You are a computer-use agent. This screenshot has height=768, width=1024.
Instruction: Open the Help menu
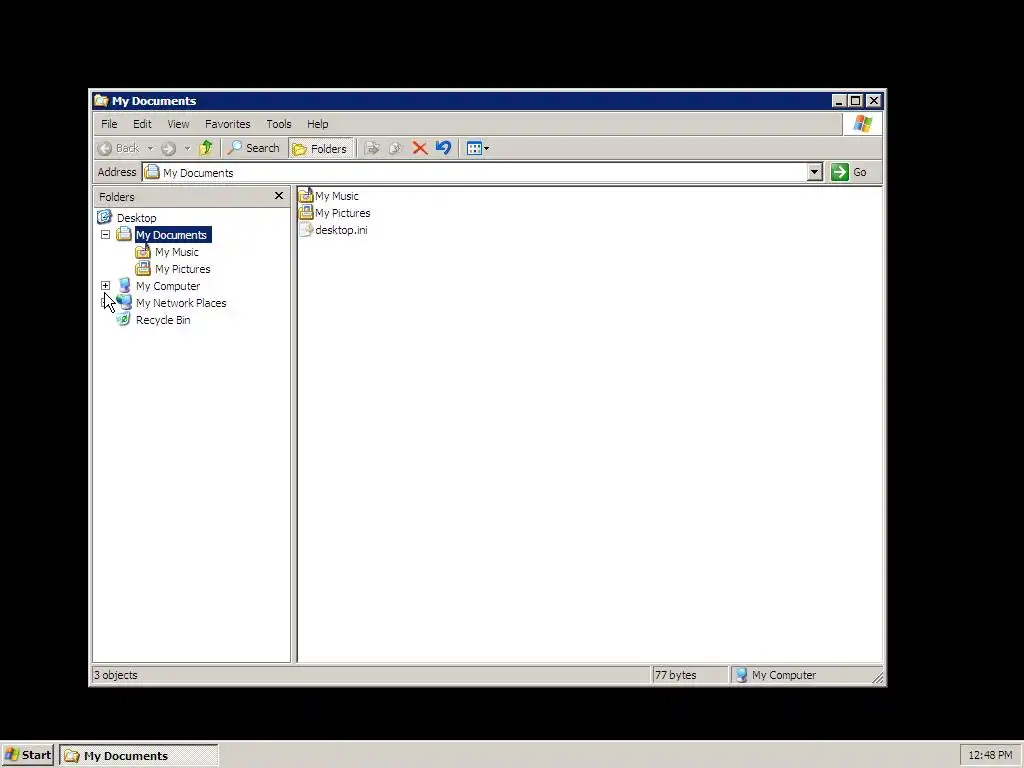317,124
